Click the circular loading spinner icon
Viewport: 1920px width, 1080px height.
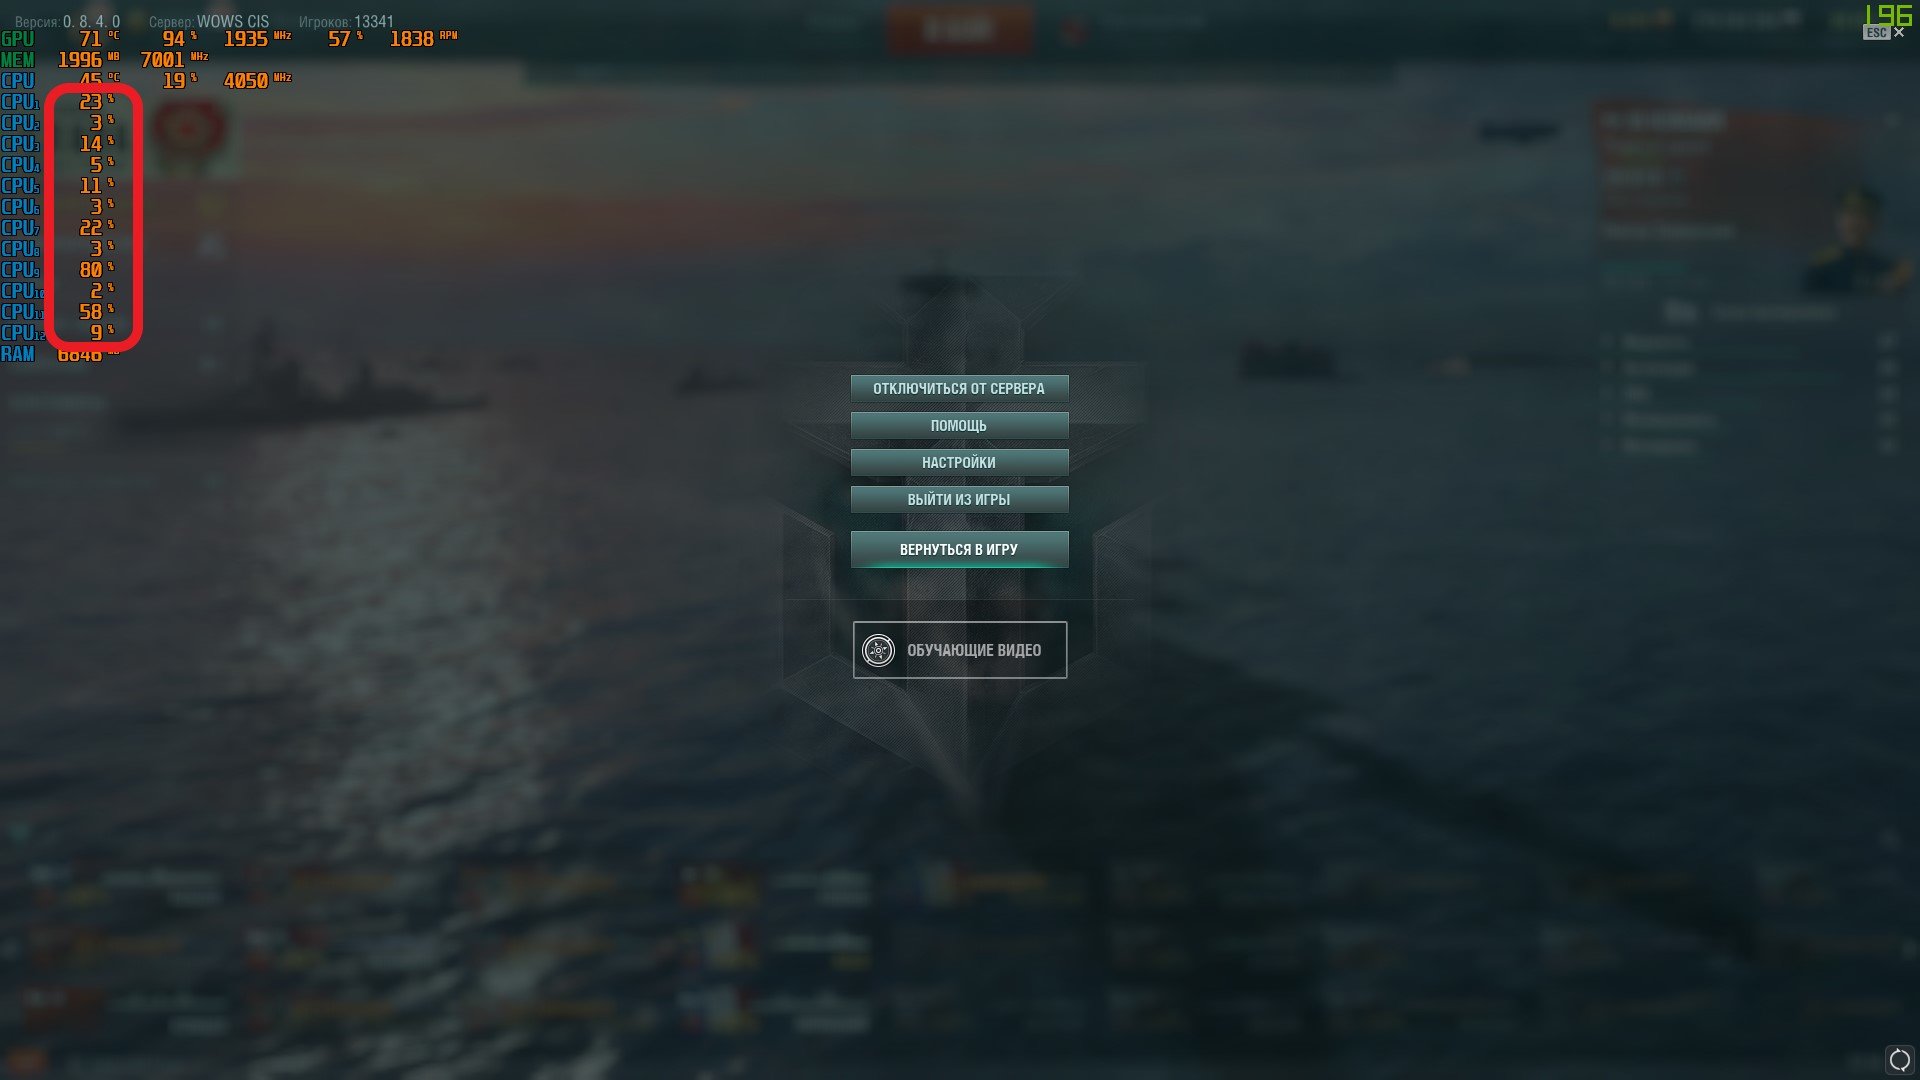1899,1060
